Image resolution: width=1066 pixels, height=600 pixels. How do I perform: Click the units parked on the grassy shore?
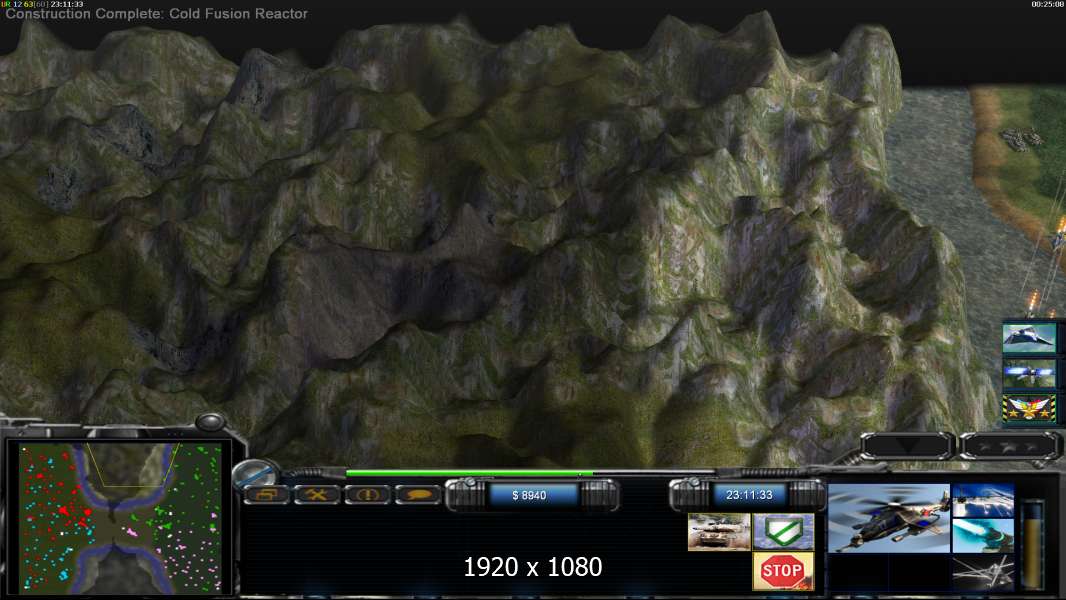[1022, 138]
